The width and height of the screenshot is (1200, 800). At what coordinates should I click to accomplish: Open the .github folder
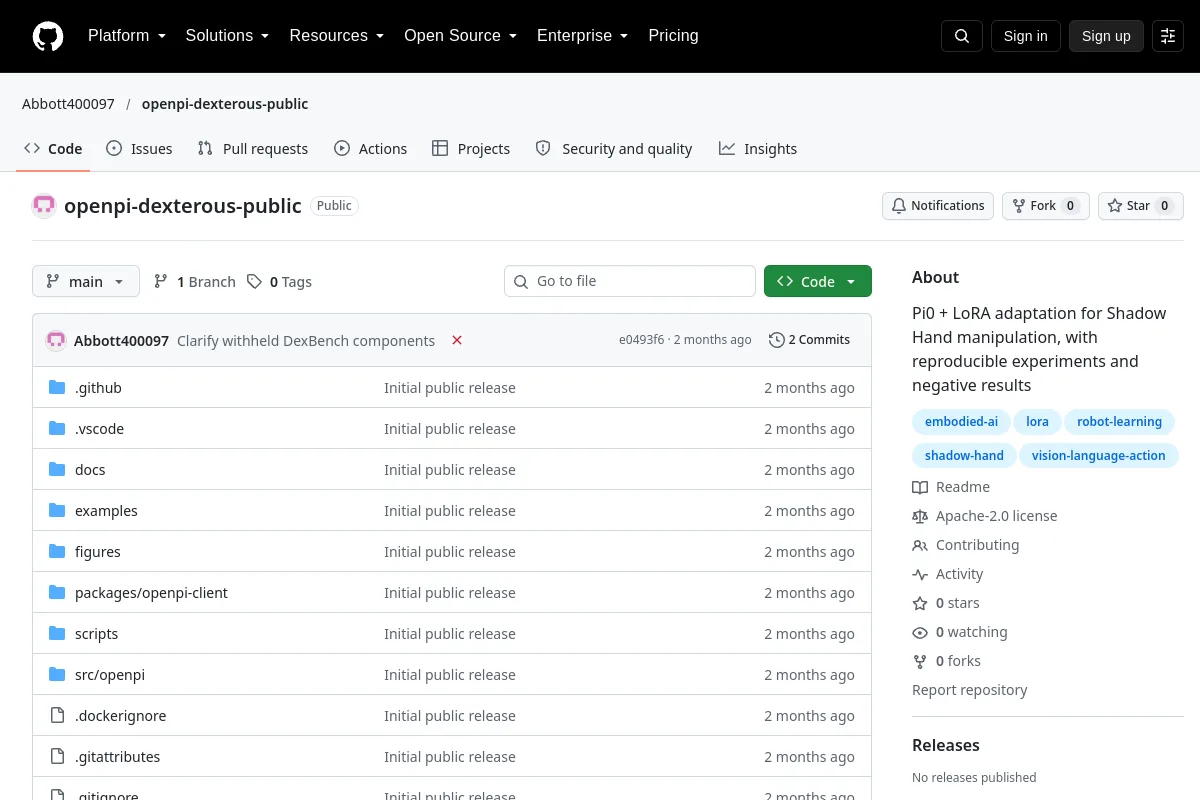98,388
